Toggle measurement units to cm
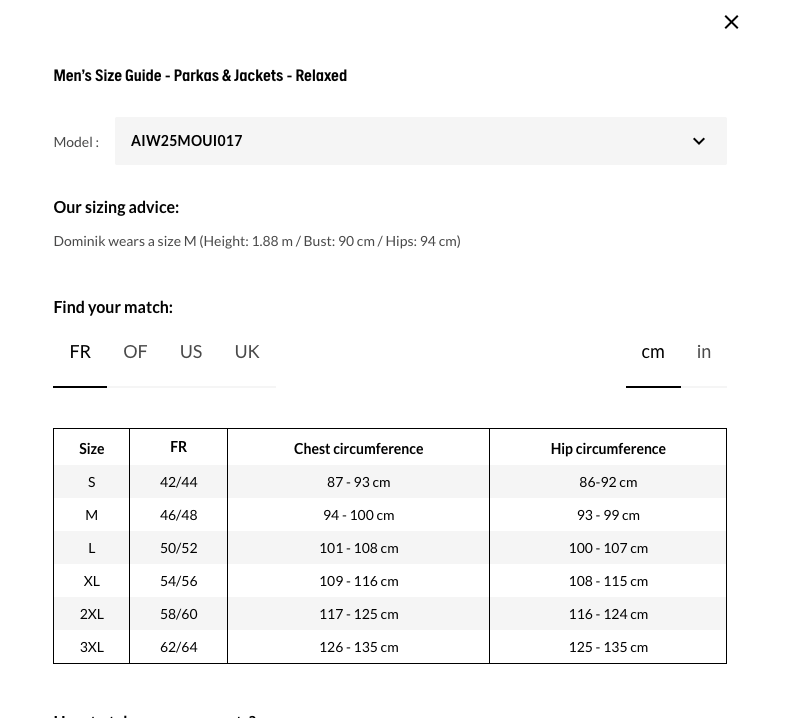 [652, 352]
